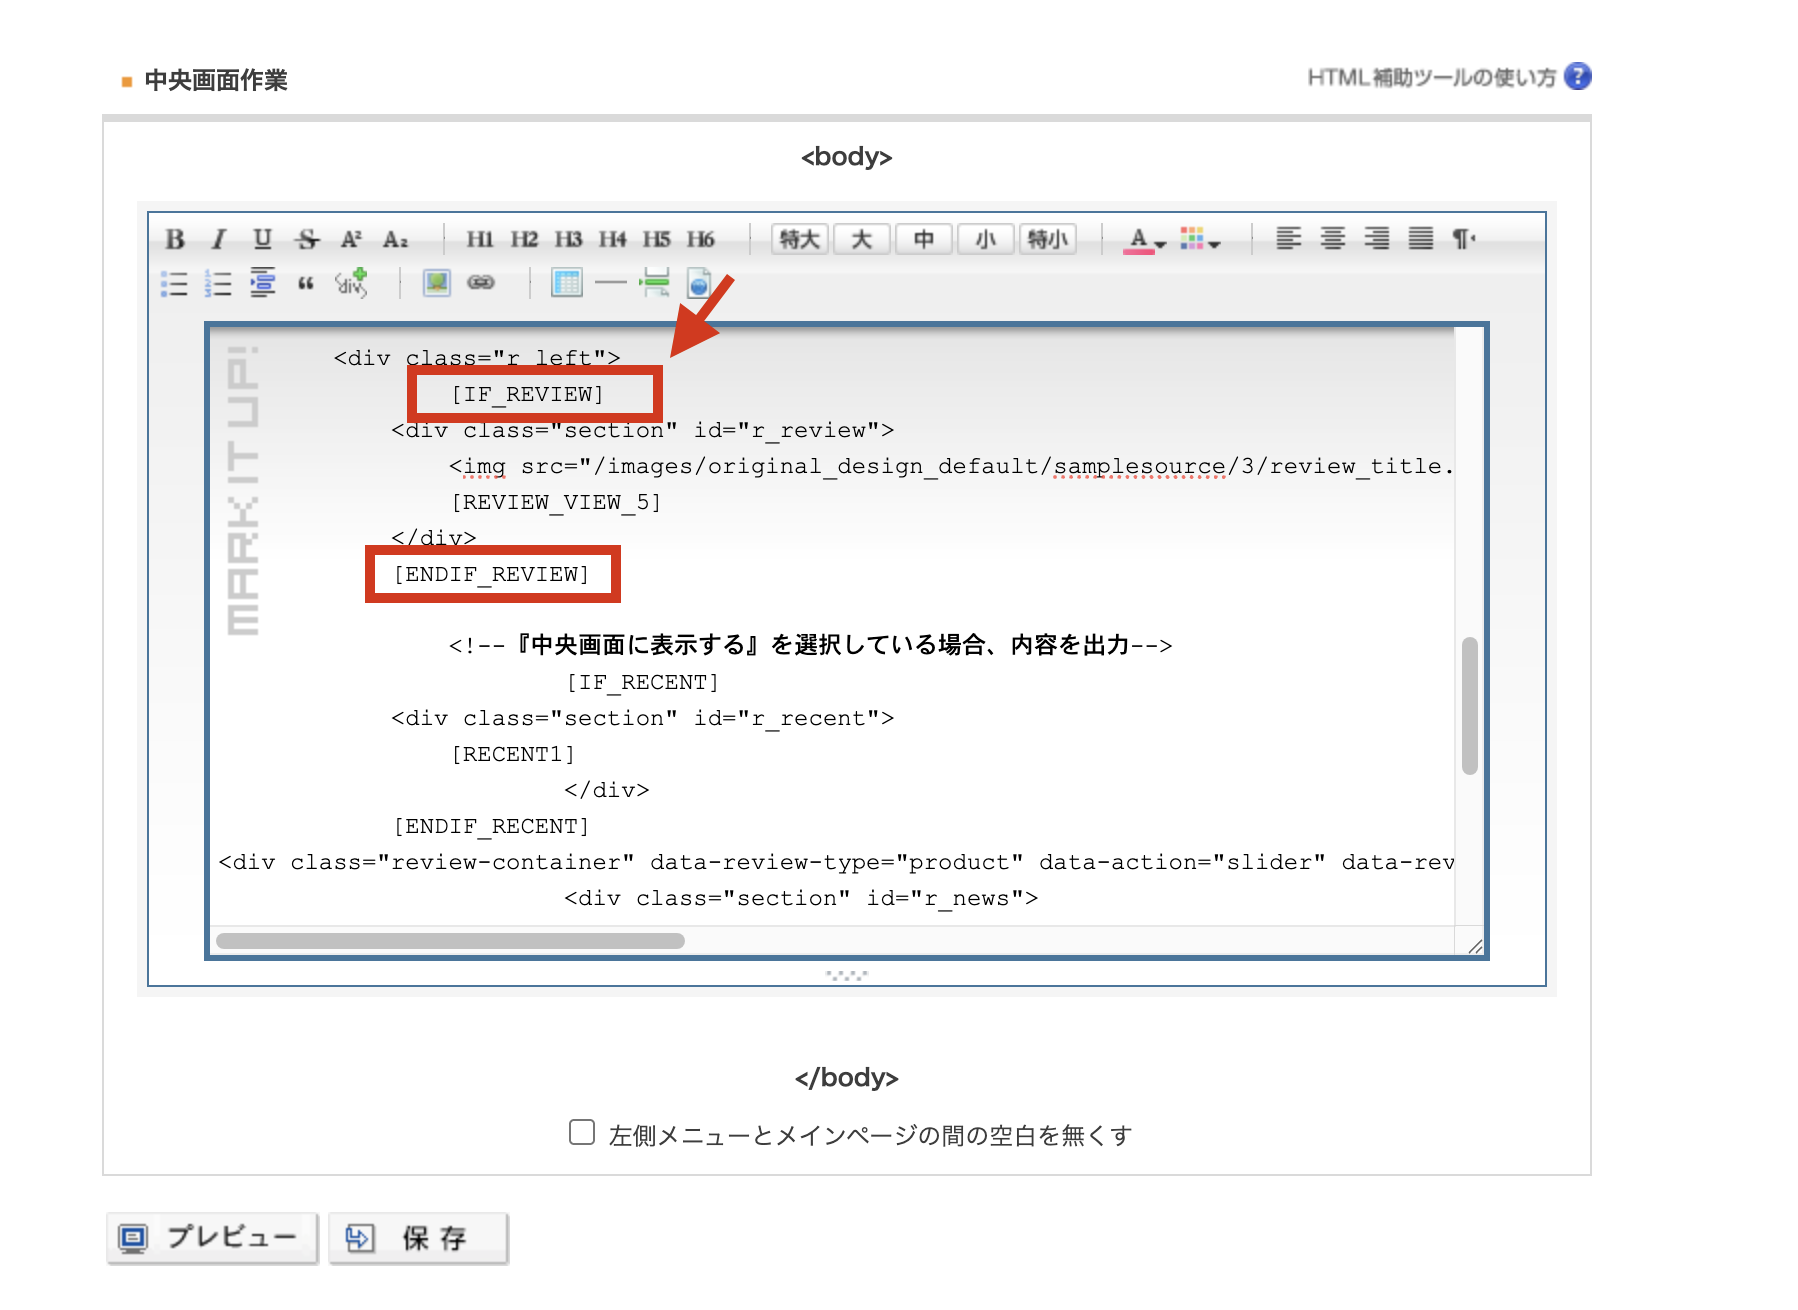Underline text using the U icon
This screenshot has width=1798, height=1310.
click(262, 239)
